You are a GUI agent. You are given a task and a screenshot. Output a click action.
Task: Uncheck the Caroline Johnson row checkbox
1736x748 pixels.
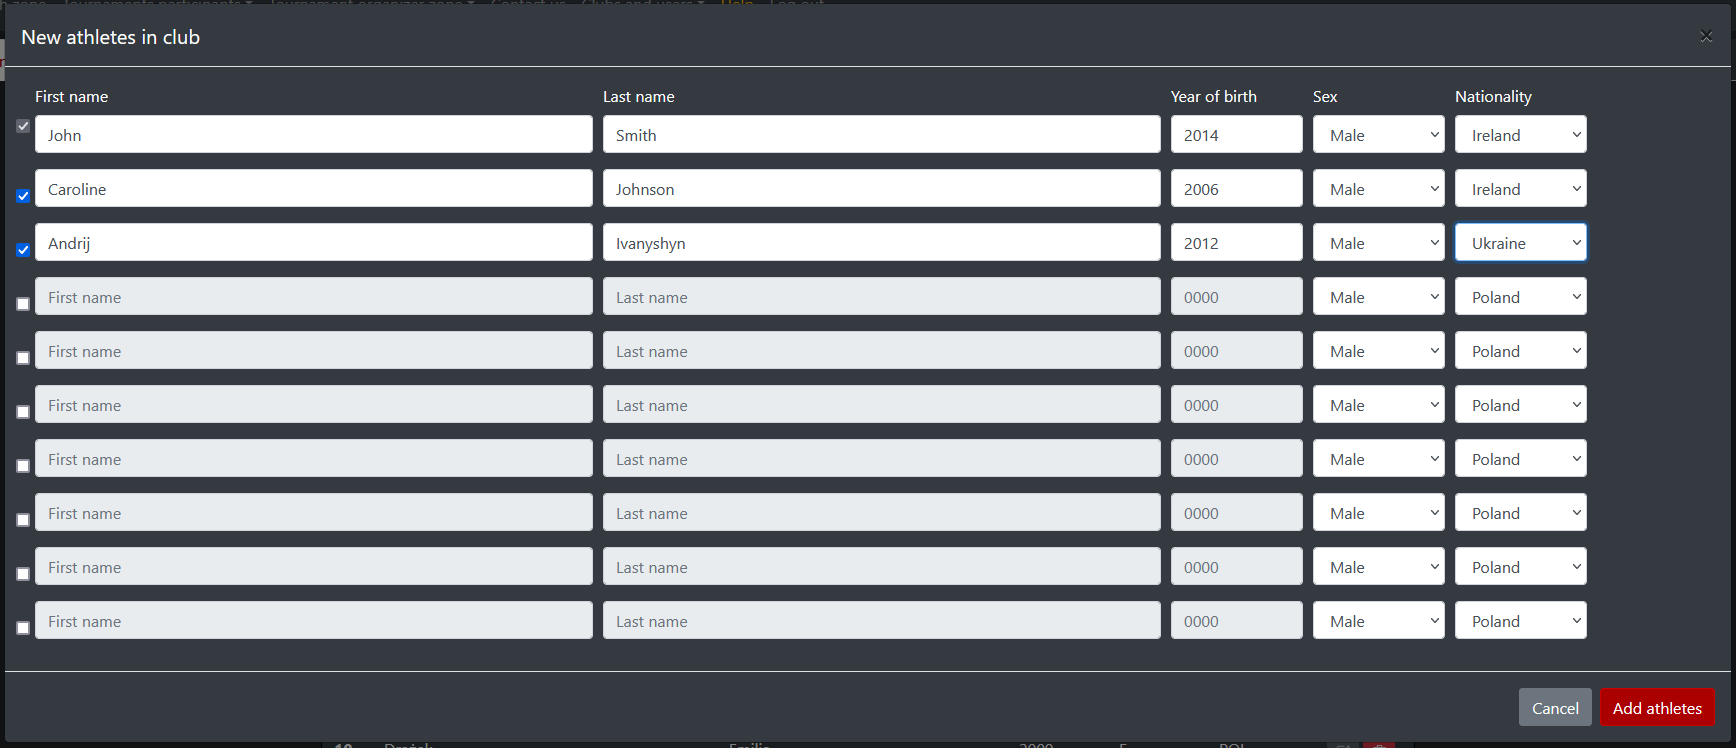[23, 196]
